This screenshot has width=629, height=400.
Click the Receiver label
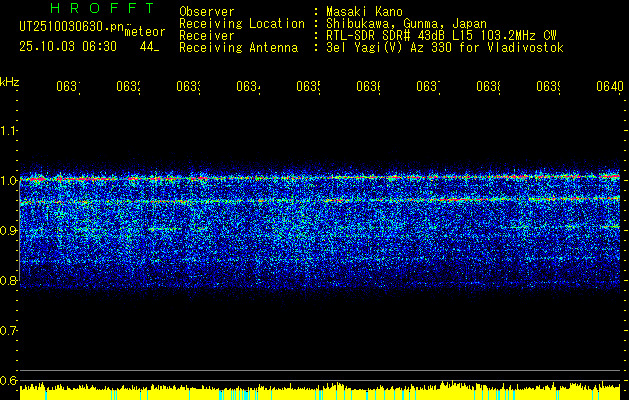[207, 36]
